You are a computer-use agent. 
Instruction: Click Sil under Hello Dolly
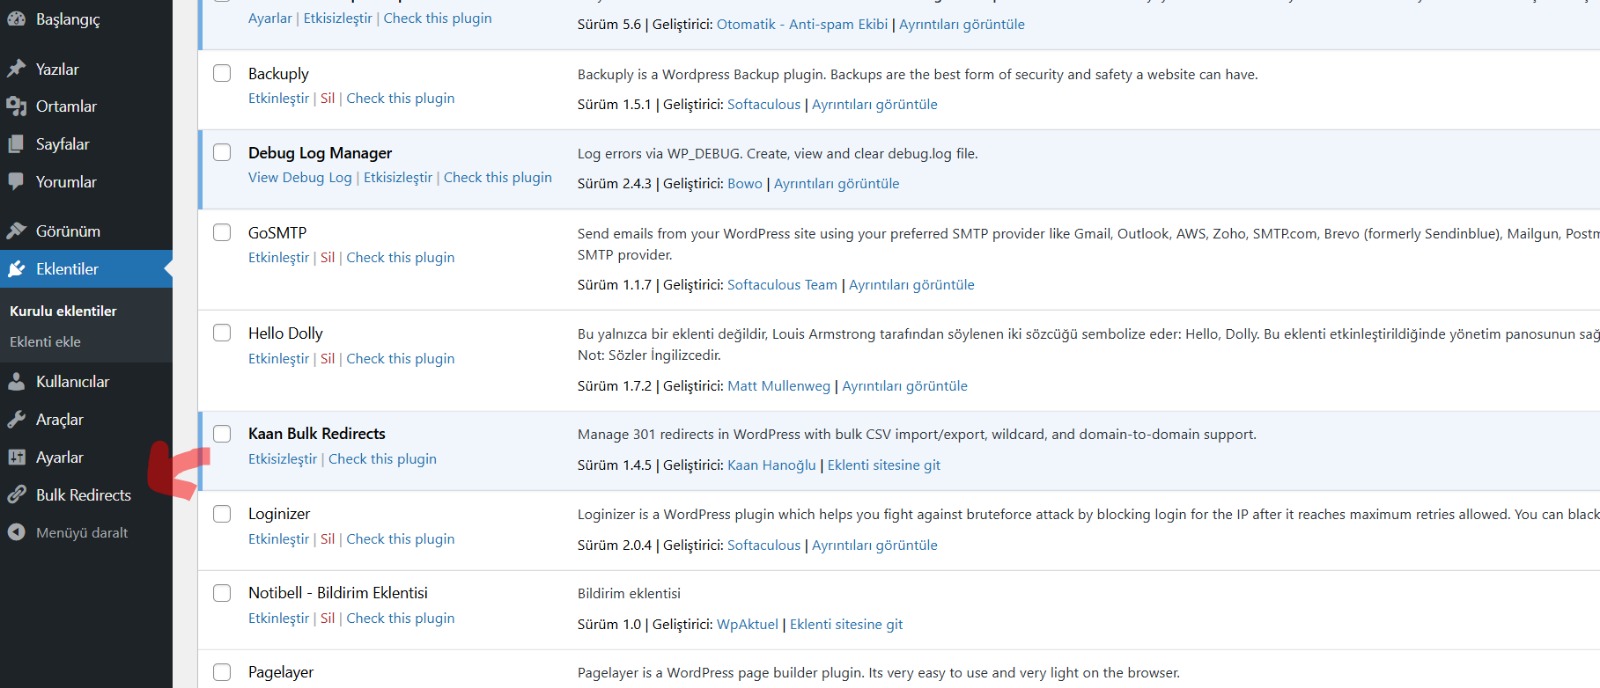click(327, 358)
